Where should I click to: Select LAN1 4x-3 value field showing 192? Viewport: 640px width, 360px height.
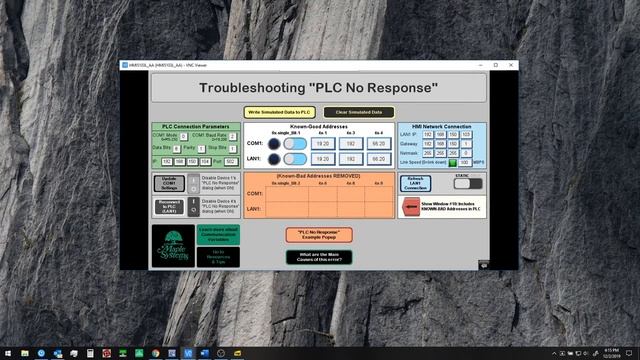(x=351, y=159)
